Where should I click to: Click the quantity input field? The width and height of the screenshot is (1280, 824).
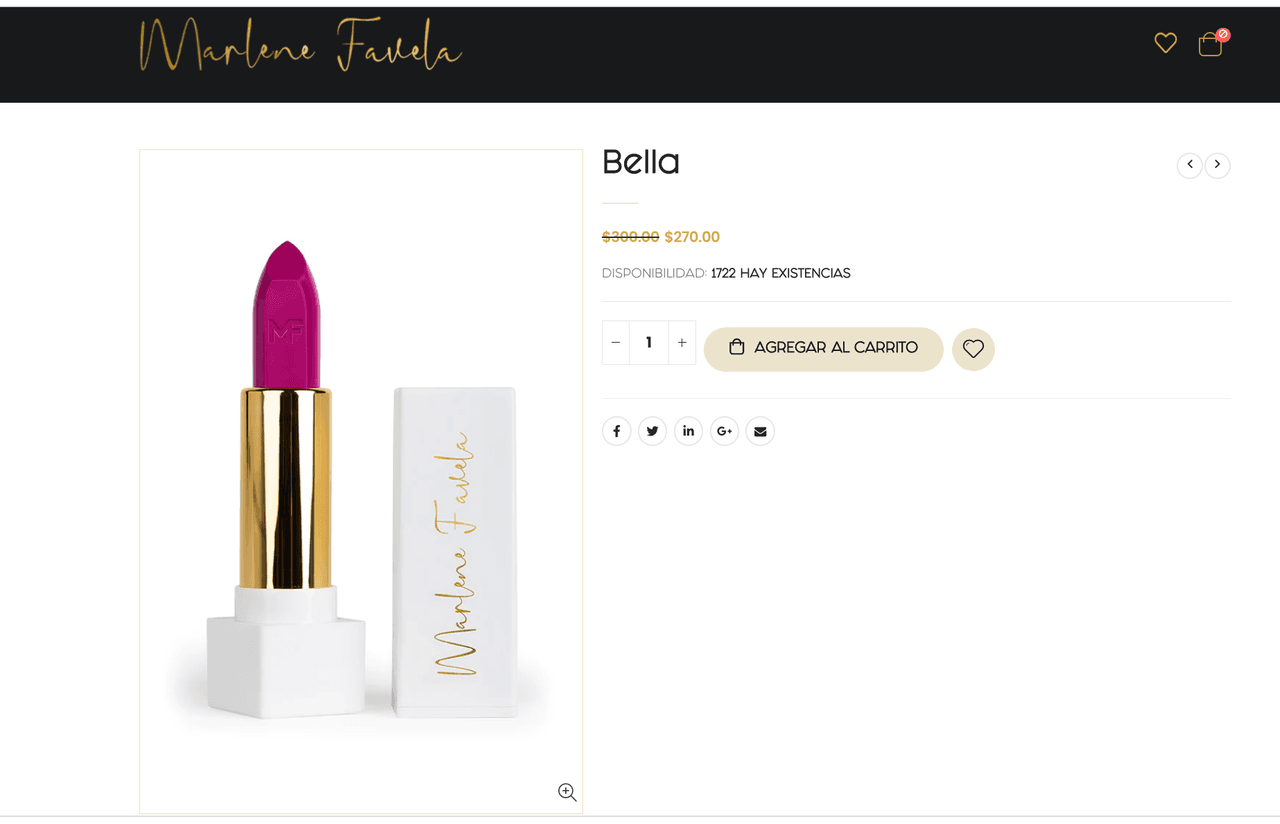[x=649, y=343]
